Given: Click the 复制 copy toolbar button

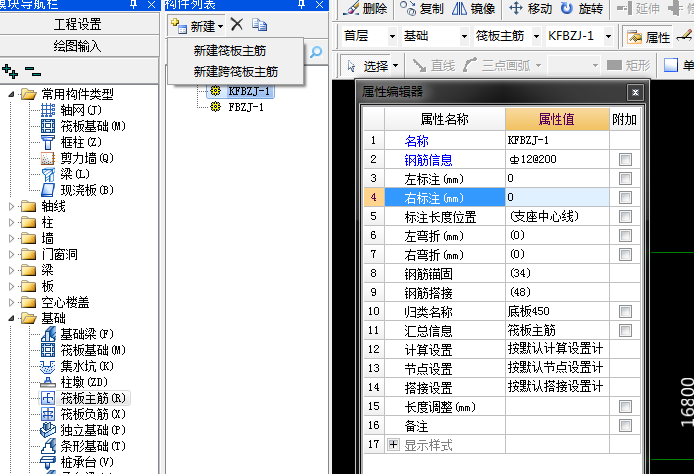Looking at the screenshot, I should point(422,8).
